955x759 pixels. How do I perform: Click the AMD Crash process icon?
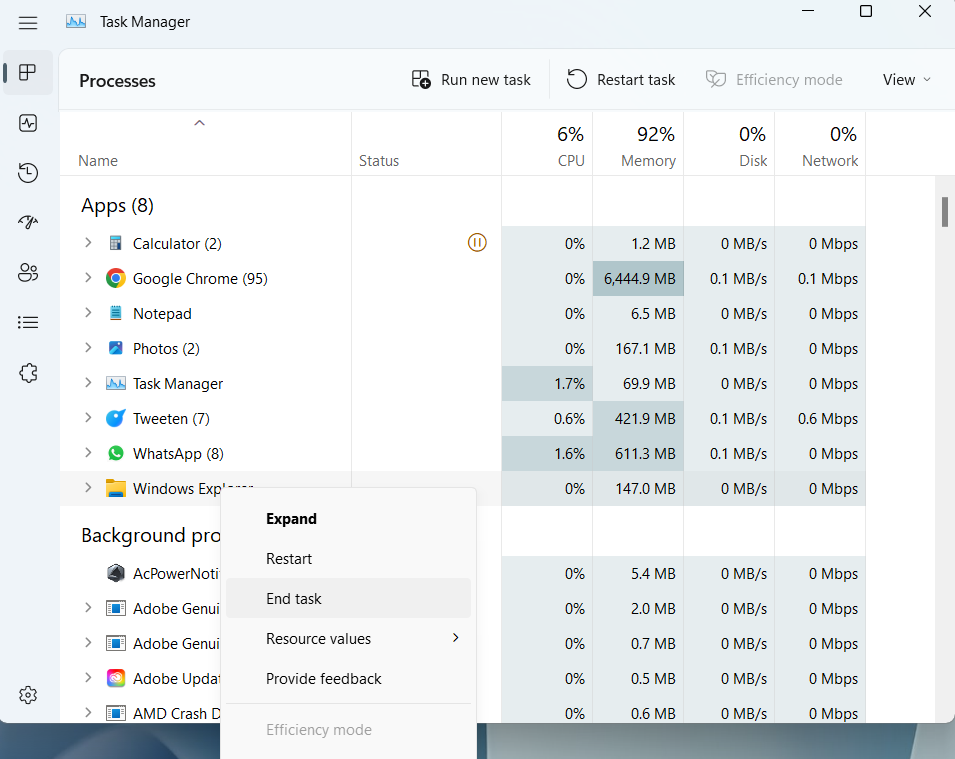116,713
